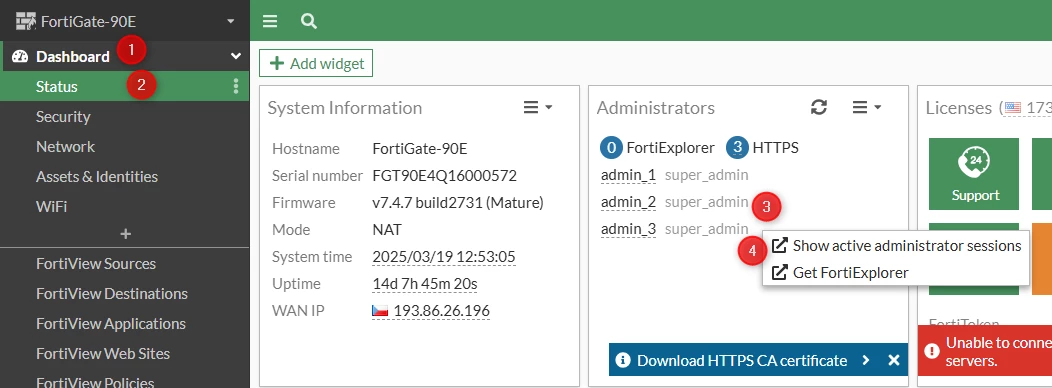Click the info icon on certificate banner
The image size is (1052, 388).
pos(623,360)
